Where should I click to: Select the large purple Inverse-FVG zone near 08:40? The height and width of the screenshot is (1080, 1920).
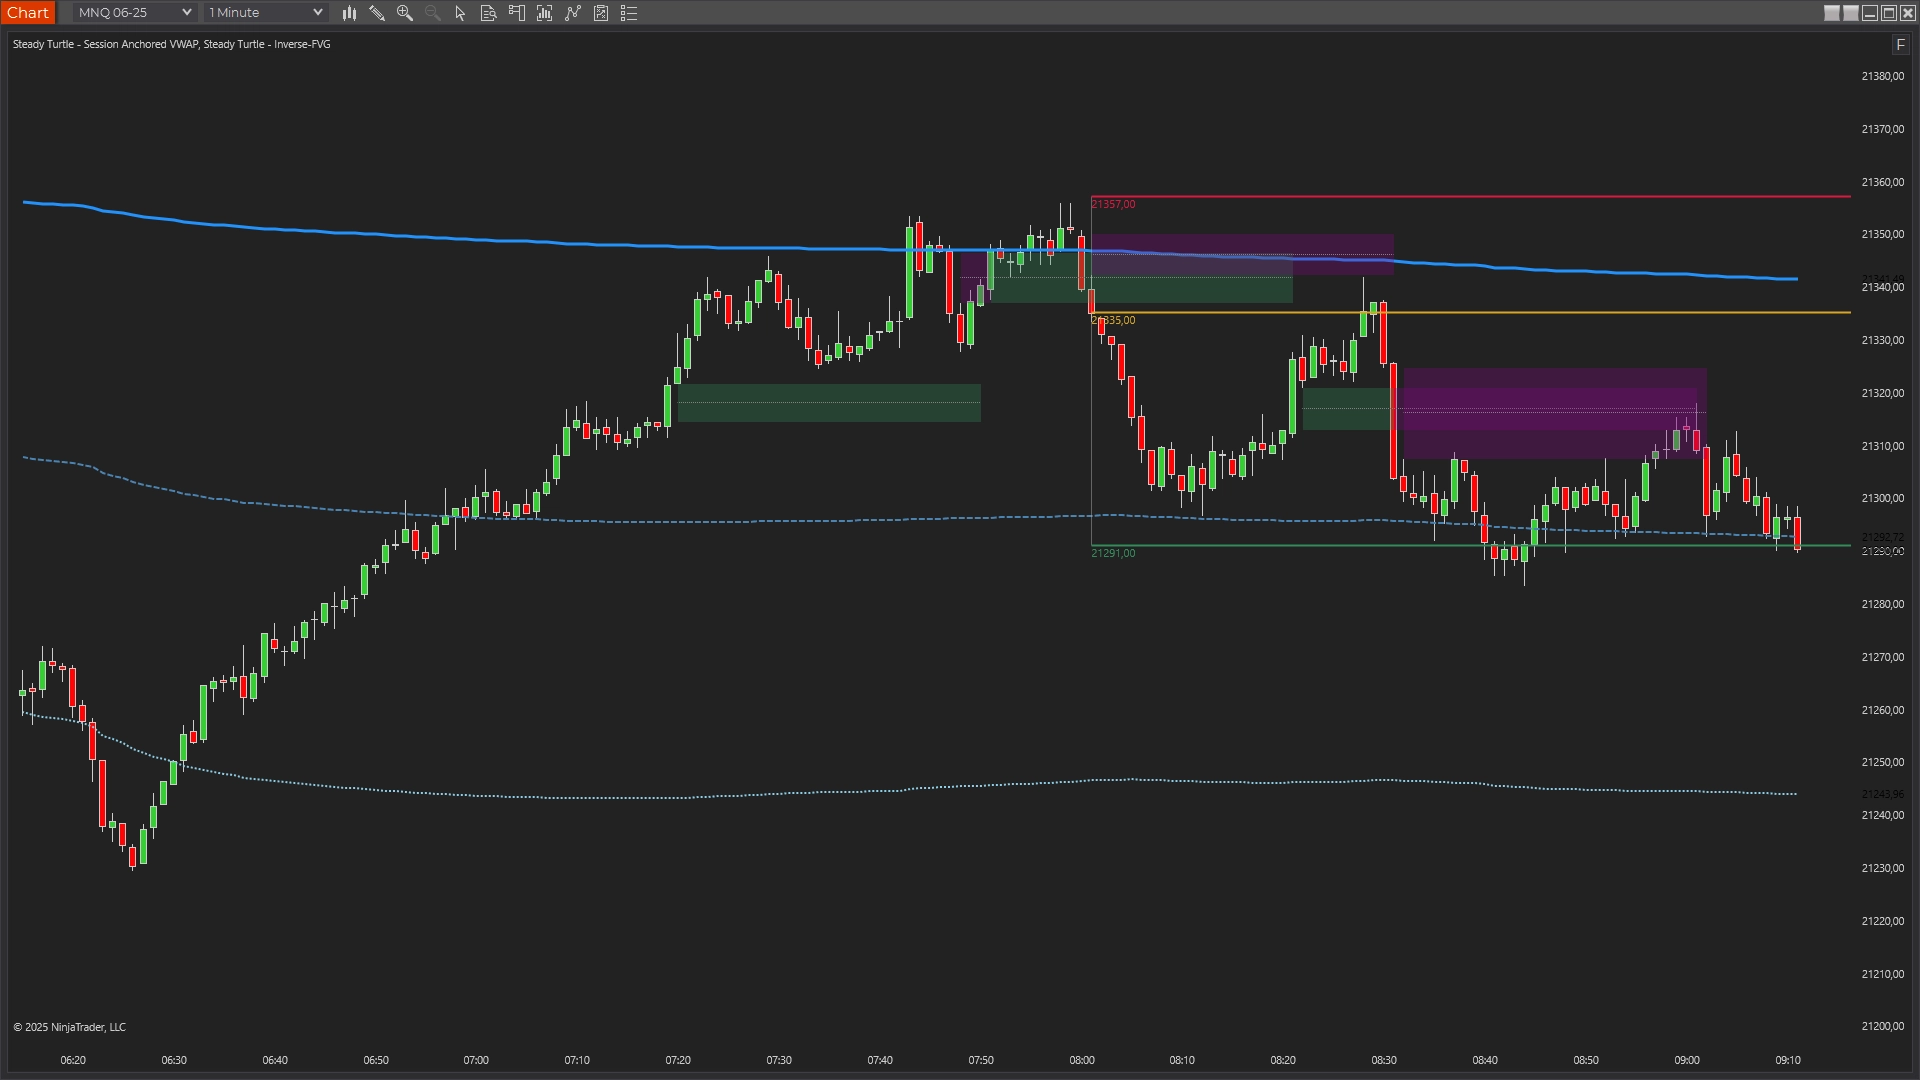coord(1555,414)
